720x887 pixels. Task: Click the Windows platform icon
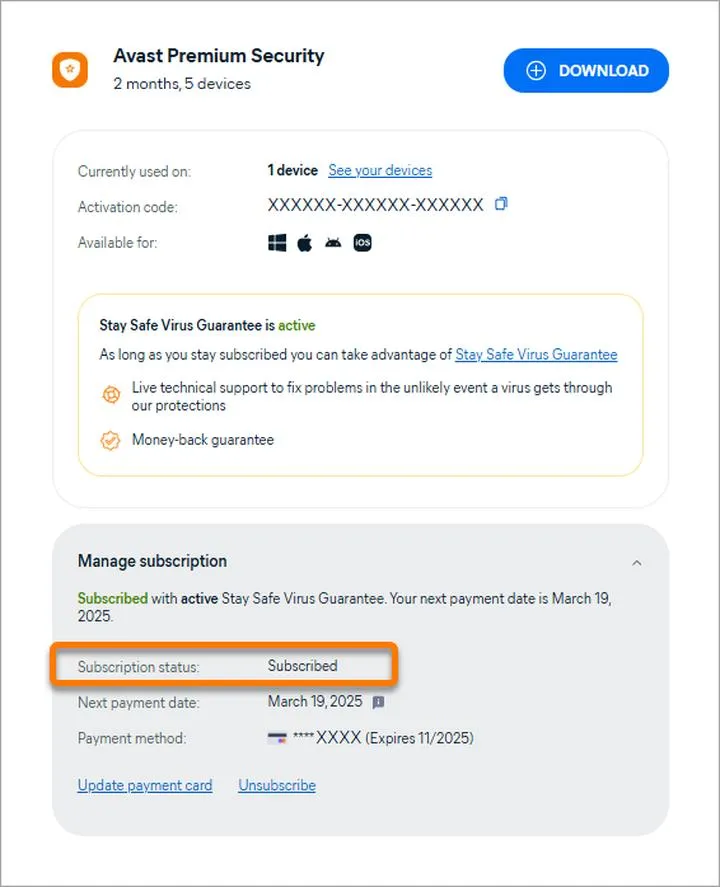pyautogui.click(x=277, y=243)
